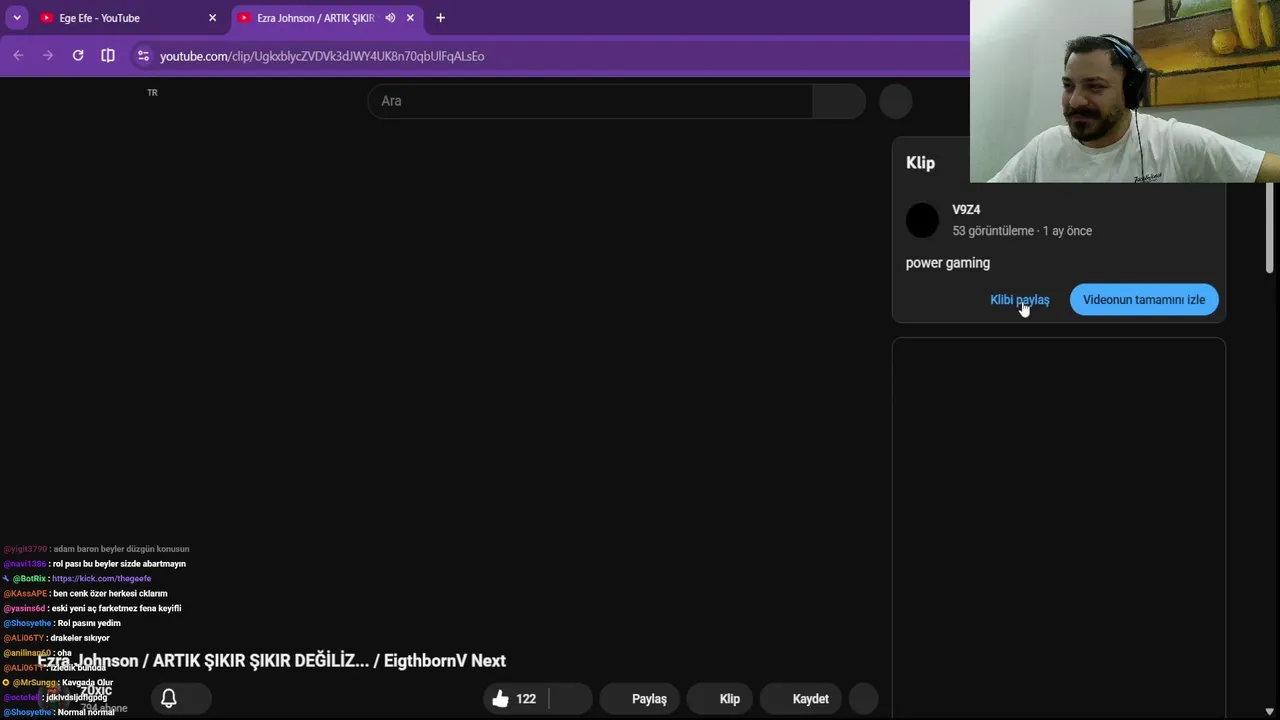View site information icon in address bar
The image size is (1280, 720).
pyautogui.click(x=143, y=56)
